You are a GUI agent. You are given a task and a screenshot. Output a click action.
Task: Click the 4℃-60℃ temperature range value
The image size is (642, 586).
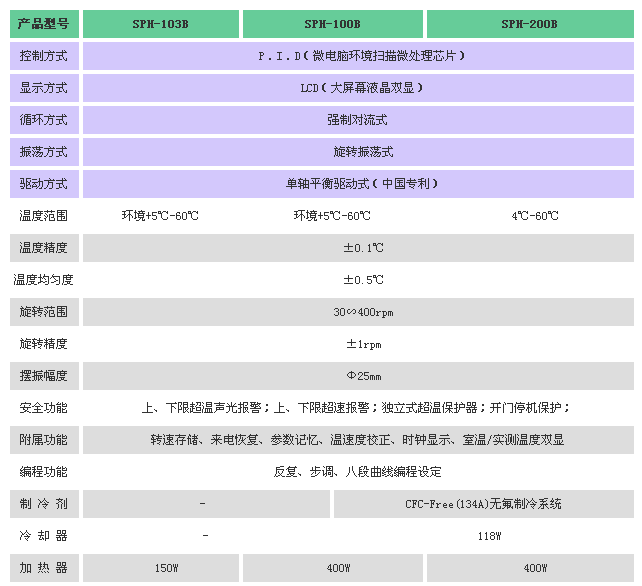click(x=535, y=216)
